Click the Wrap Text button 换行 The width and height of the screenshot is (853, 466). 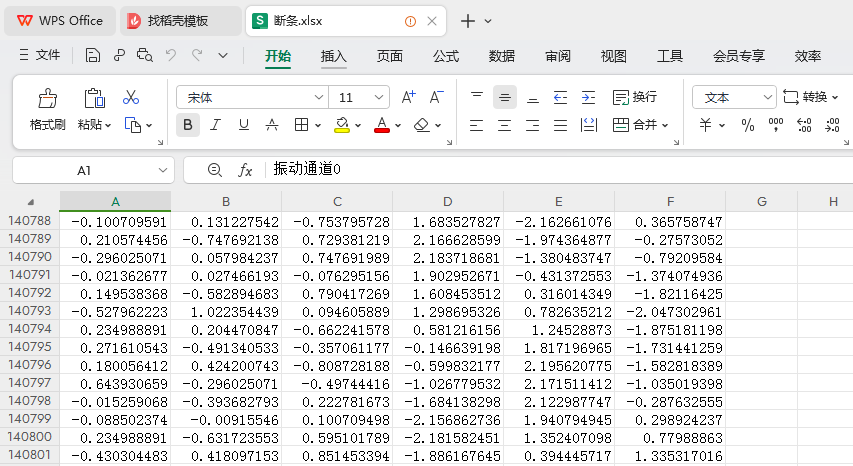coord(635,97)
